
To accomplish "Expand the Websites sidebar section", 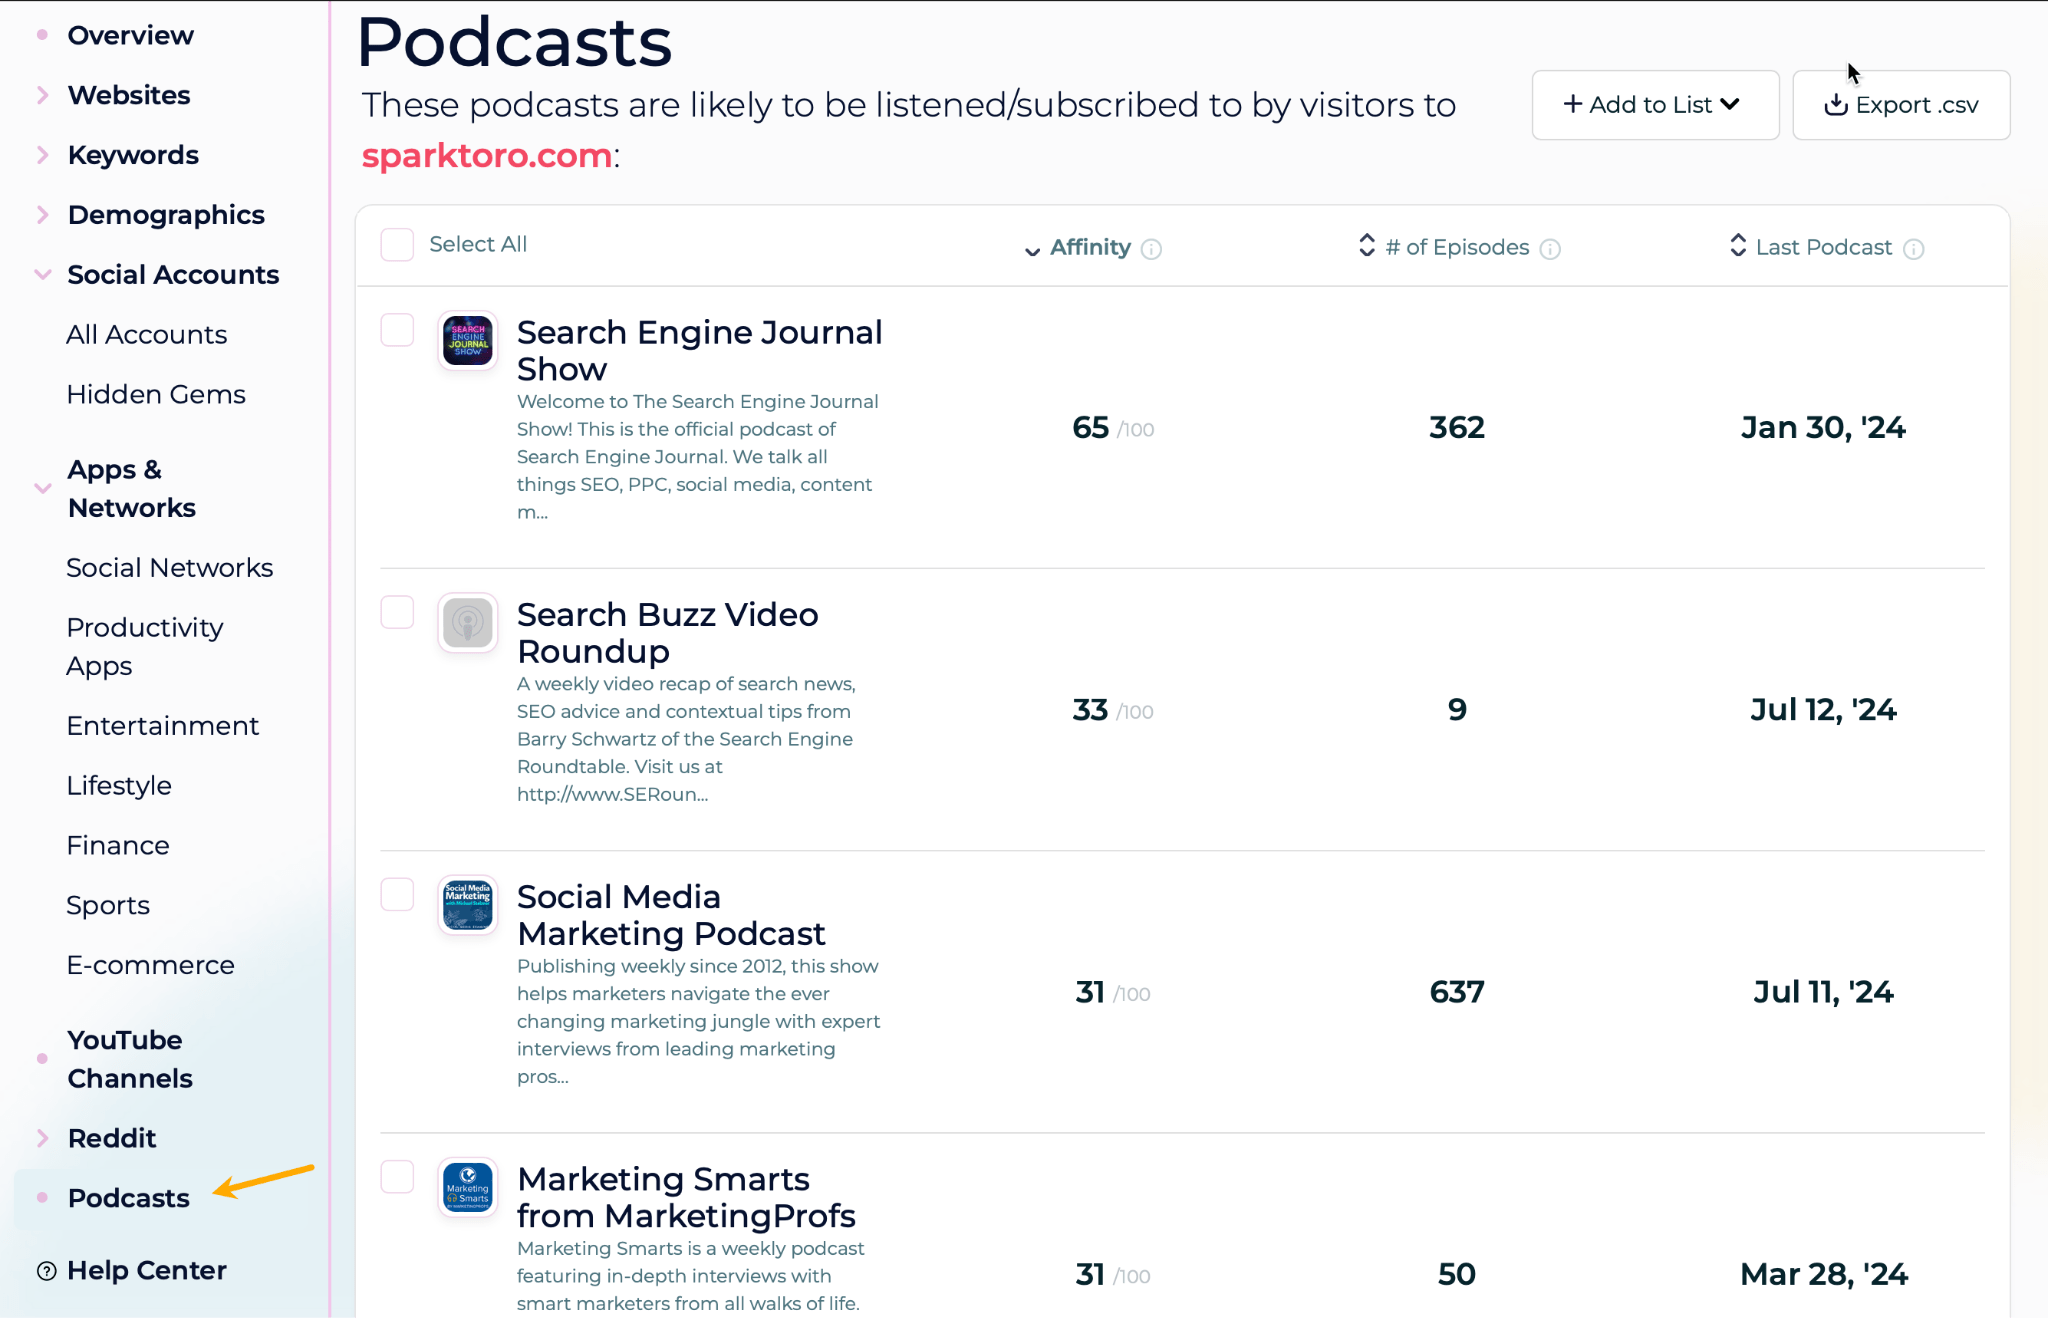I will (128, 95).
